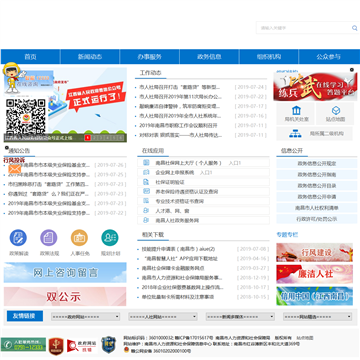Open the 行政许可/处罚公示 button
The width and height of the screenshot is (360, 360).
[x=316, y=219]
